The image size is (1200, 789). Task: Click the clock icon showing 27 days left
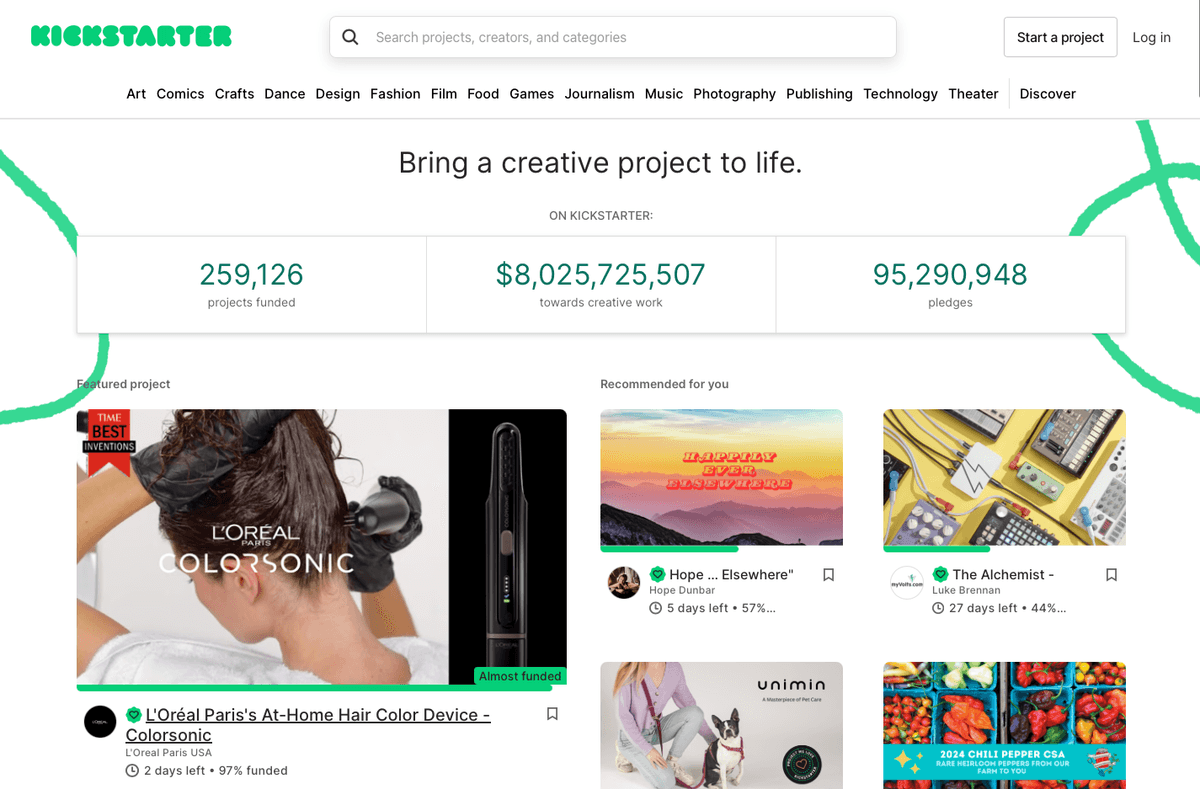click(937, 607)
